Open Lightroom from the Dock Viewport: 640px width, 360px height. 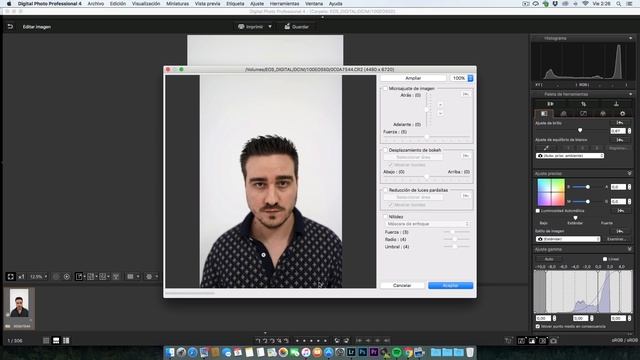pyautogui.click(x=351, y=352)
